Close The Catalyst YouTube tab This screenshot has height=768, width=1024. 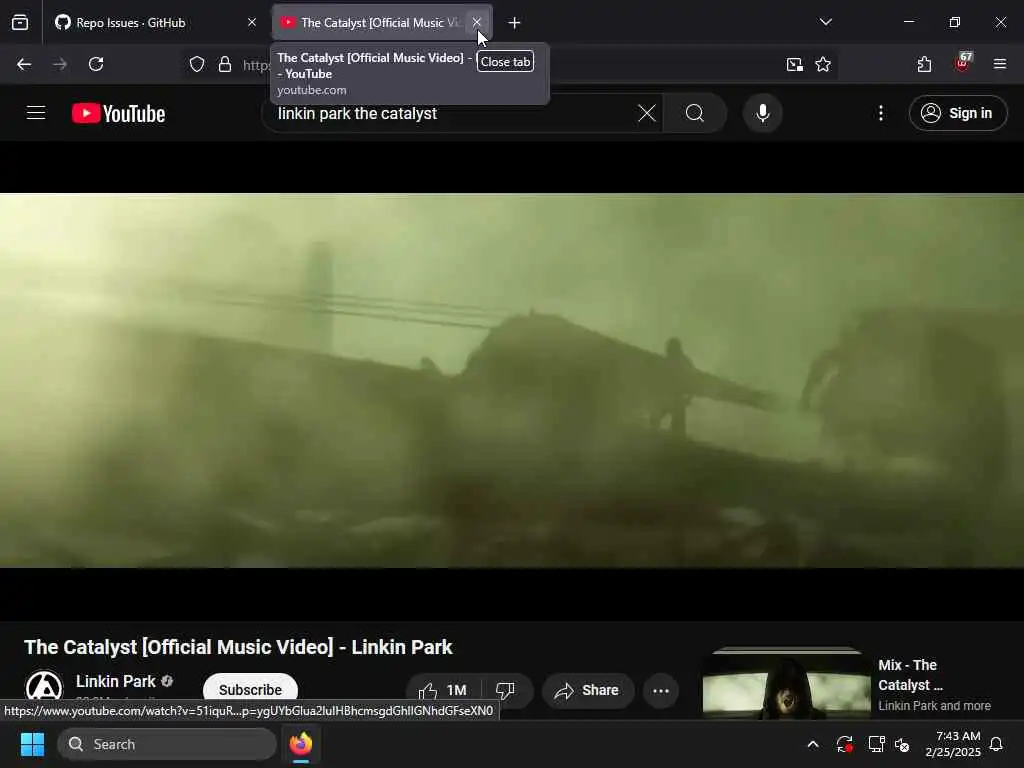click(477, 23)
